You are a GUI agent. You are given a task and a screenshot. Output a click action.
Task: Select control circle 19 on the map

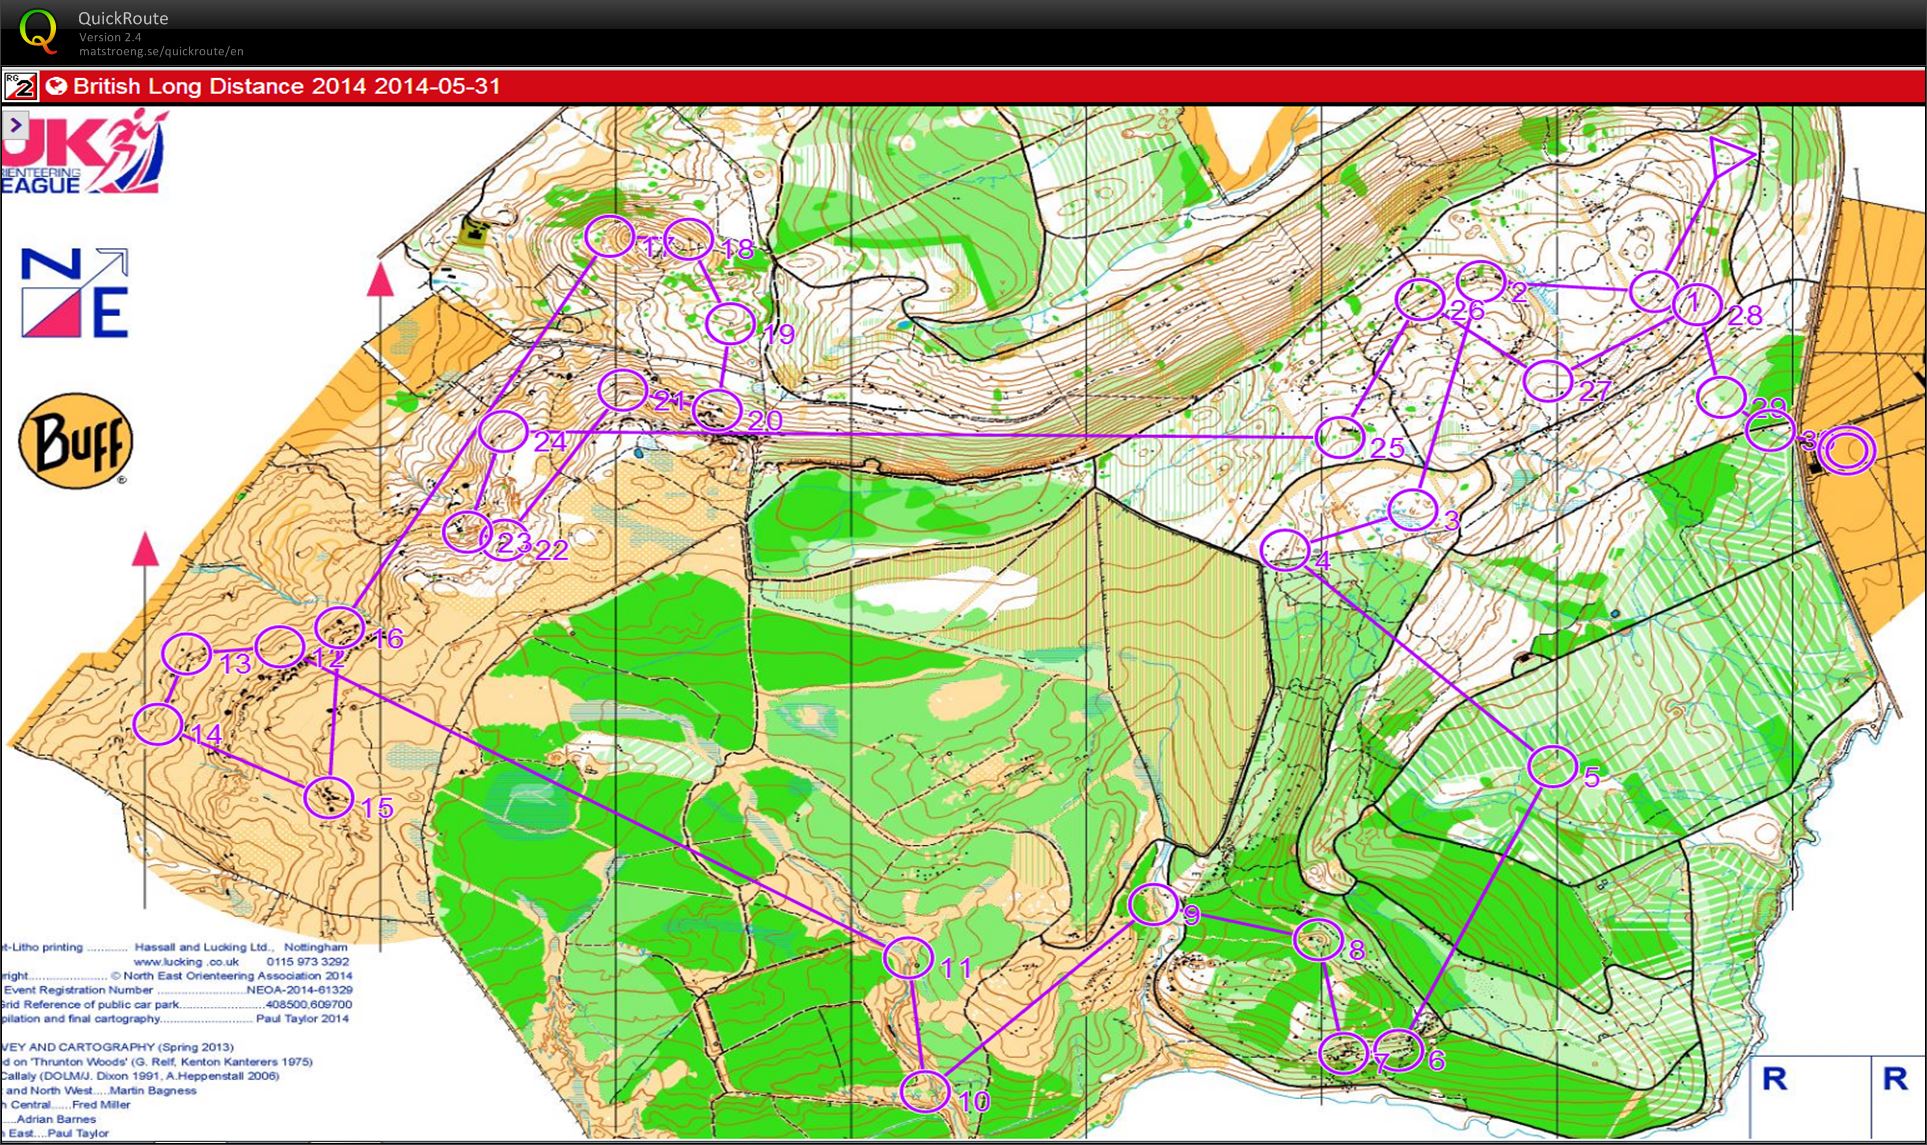click(730, 323)
